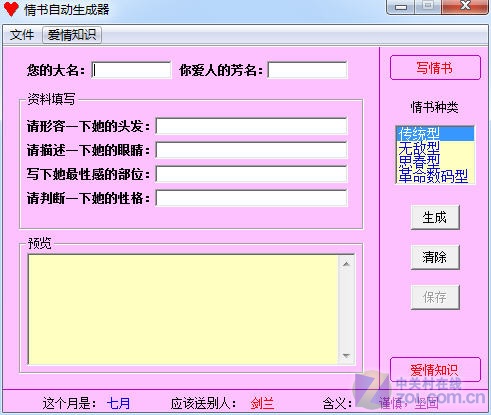Minimize the 情书自动生成器 window
The height and width of the screenshot is (415, 491).
point(401,7)
